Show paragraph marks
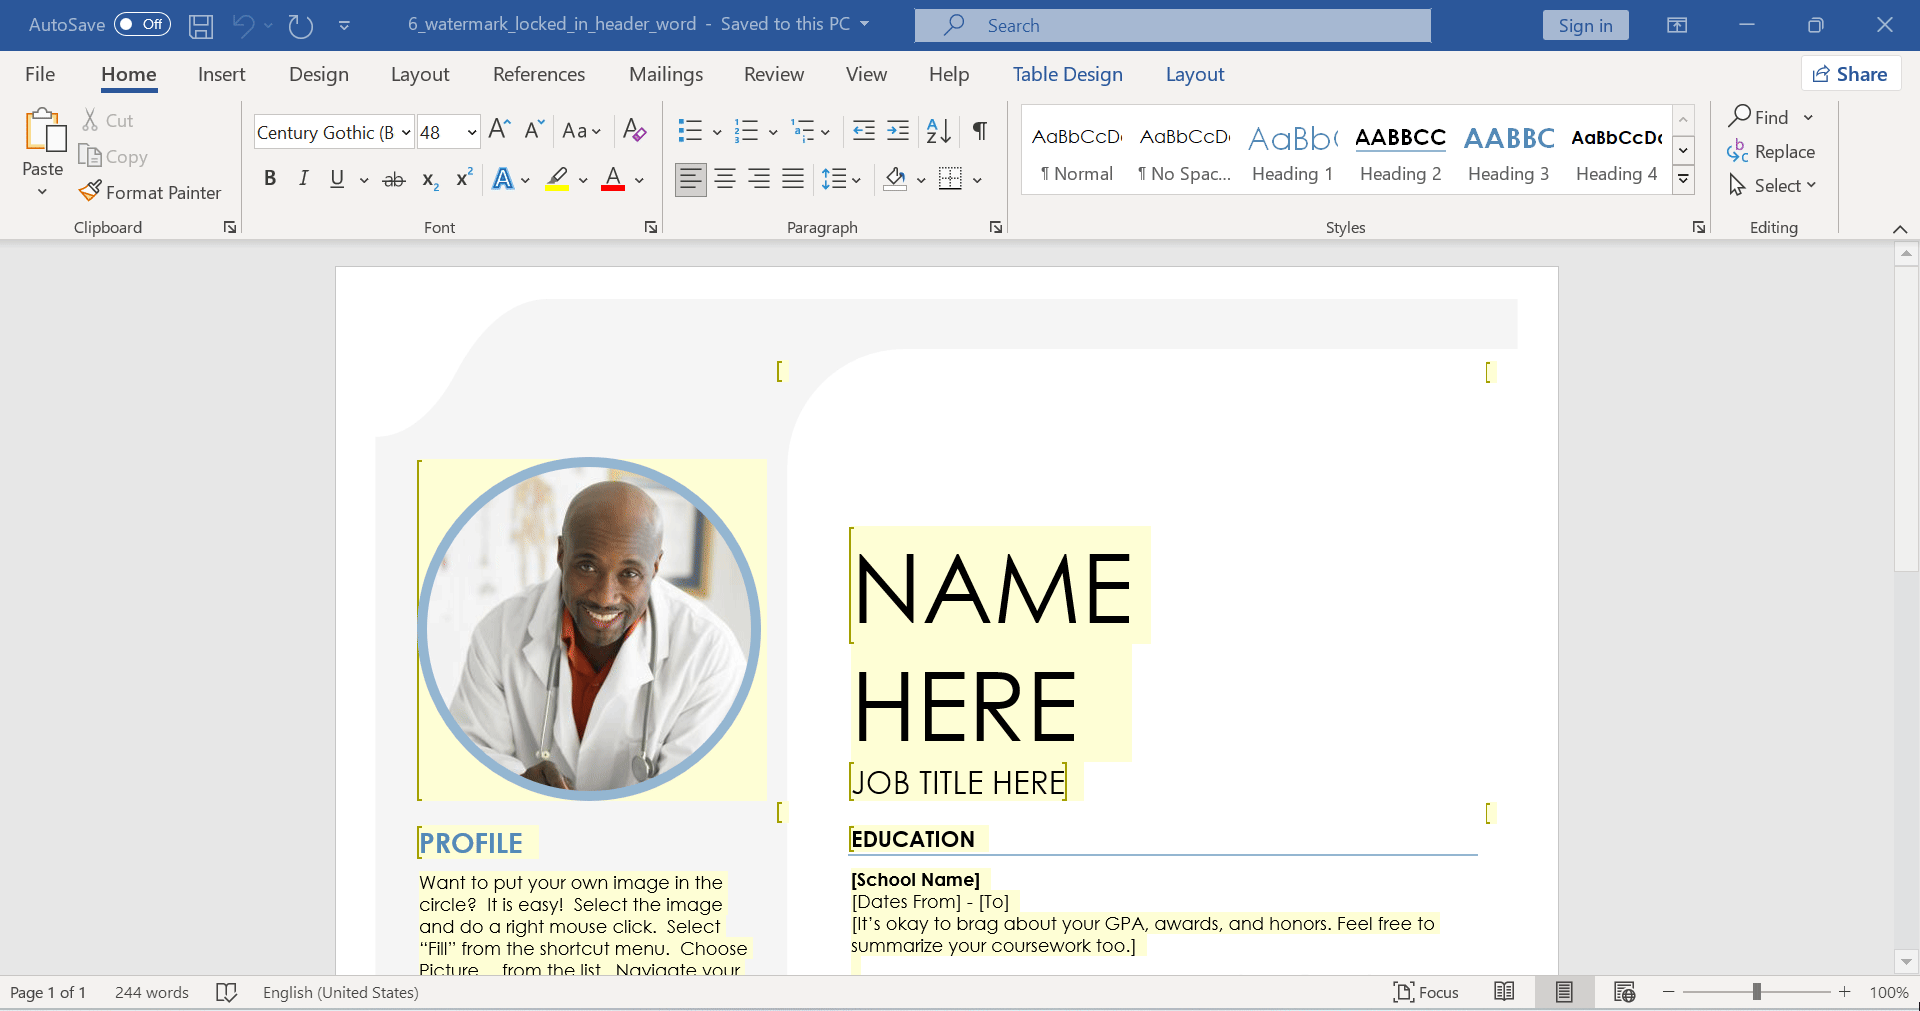This screenshot has height=1011, width=1920. [x=979, y=131]
